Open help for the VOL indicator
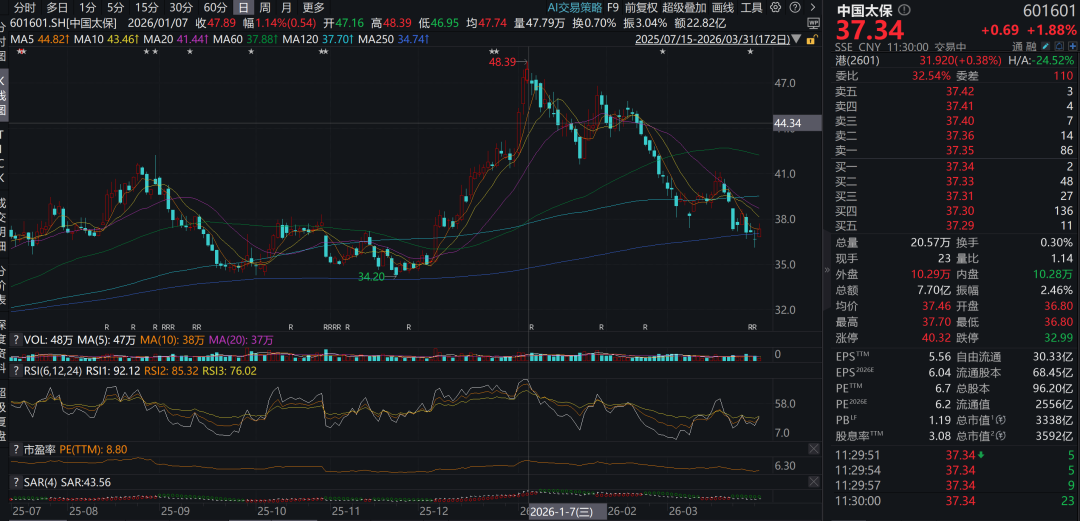The height and width of the screenshot is (521, 1080). [x=16, y=340]
